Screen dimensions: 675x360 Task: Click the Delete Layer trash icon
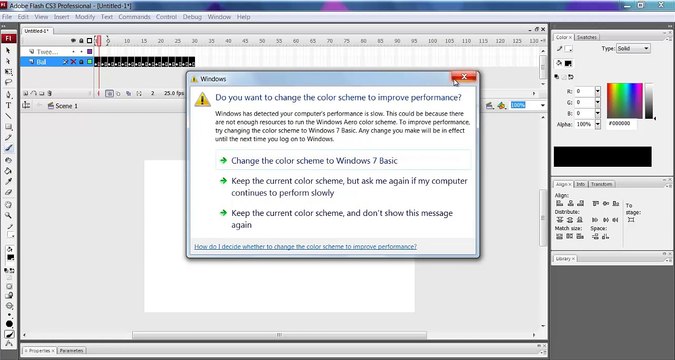tap(50, 93)
